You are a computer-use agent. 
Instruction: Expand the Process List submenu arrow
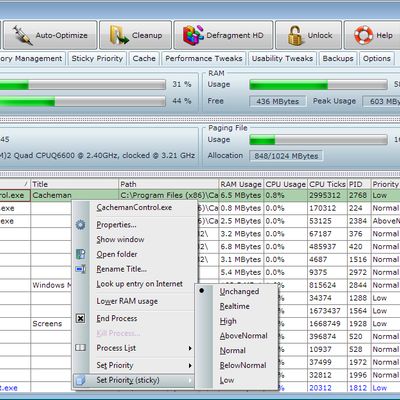tap(190, 348)
